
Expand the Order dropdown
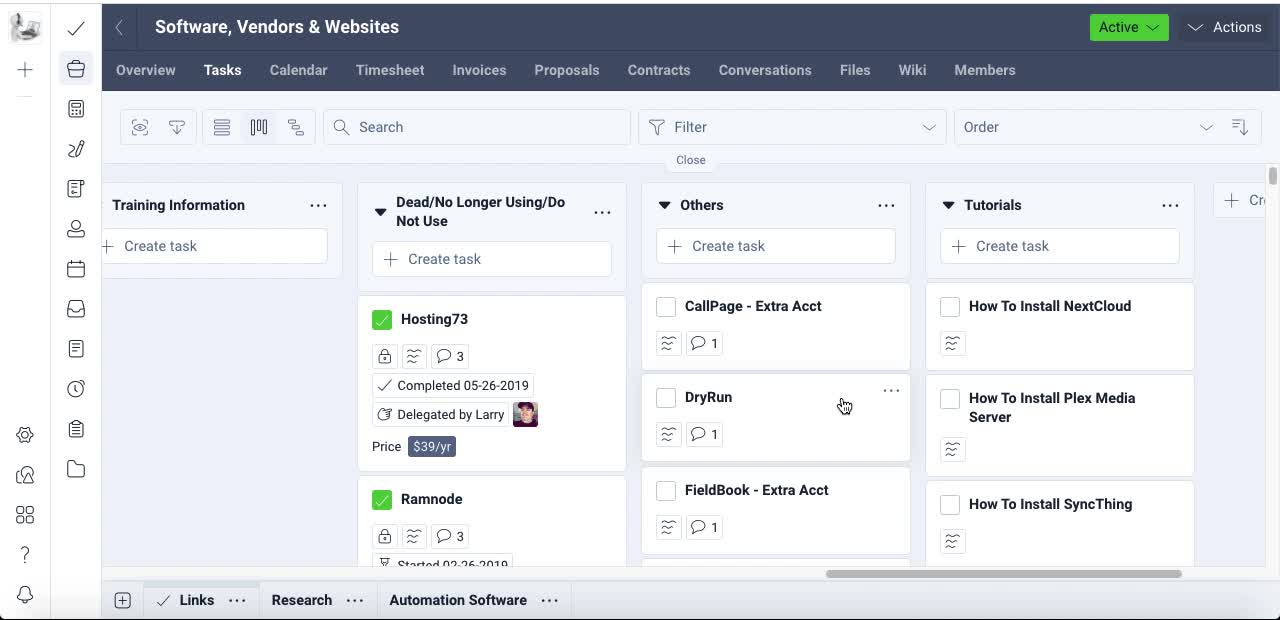(1087, 127)
